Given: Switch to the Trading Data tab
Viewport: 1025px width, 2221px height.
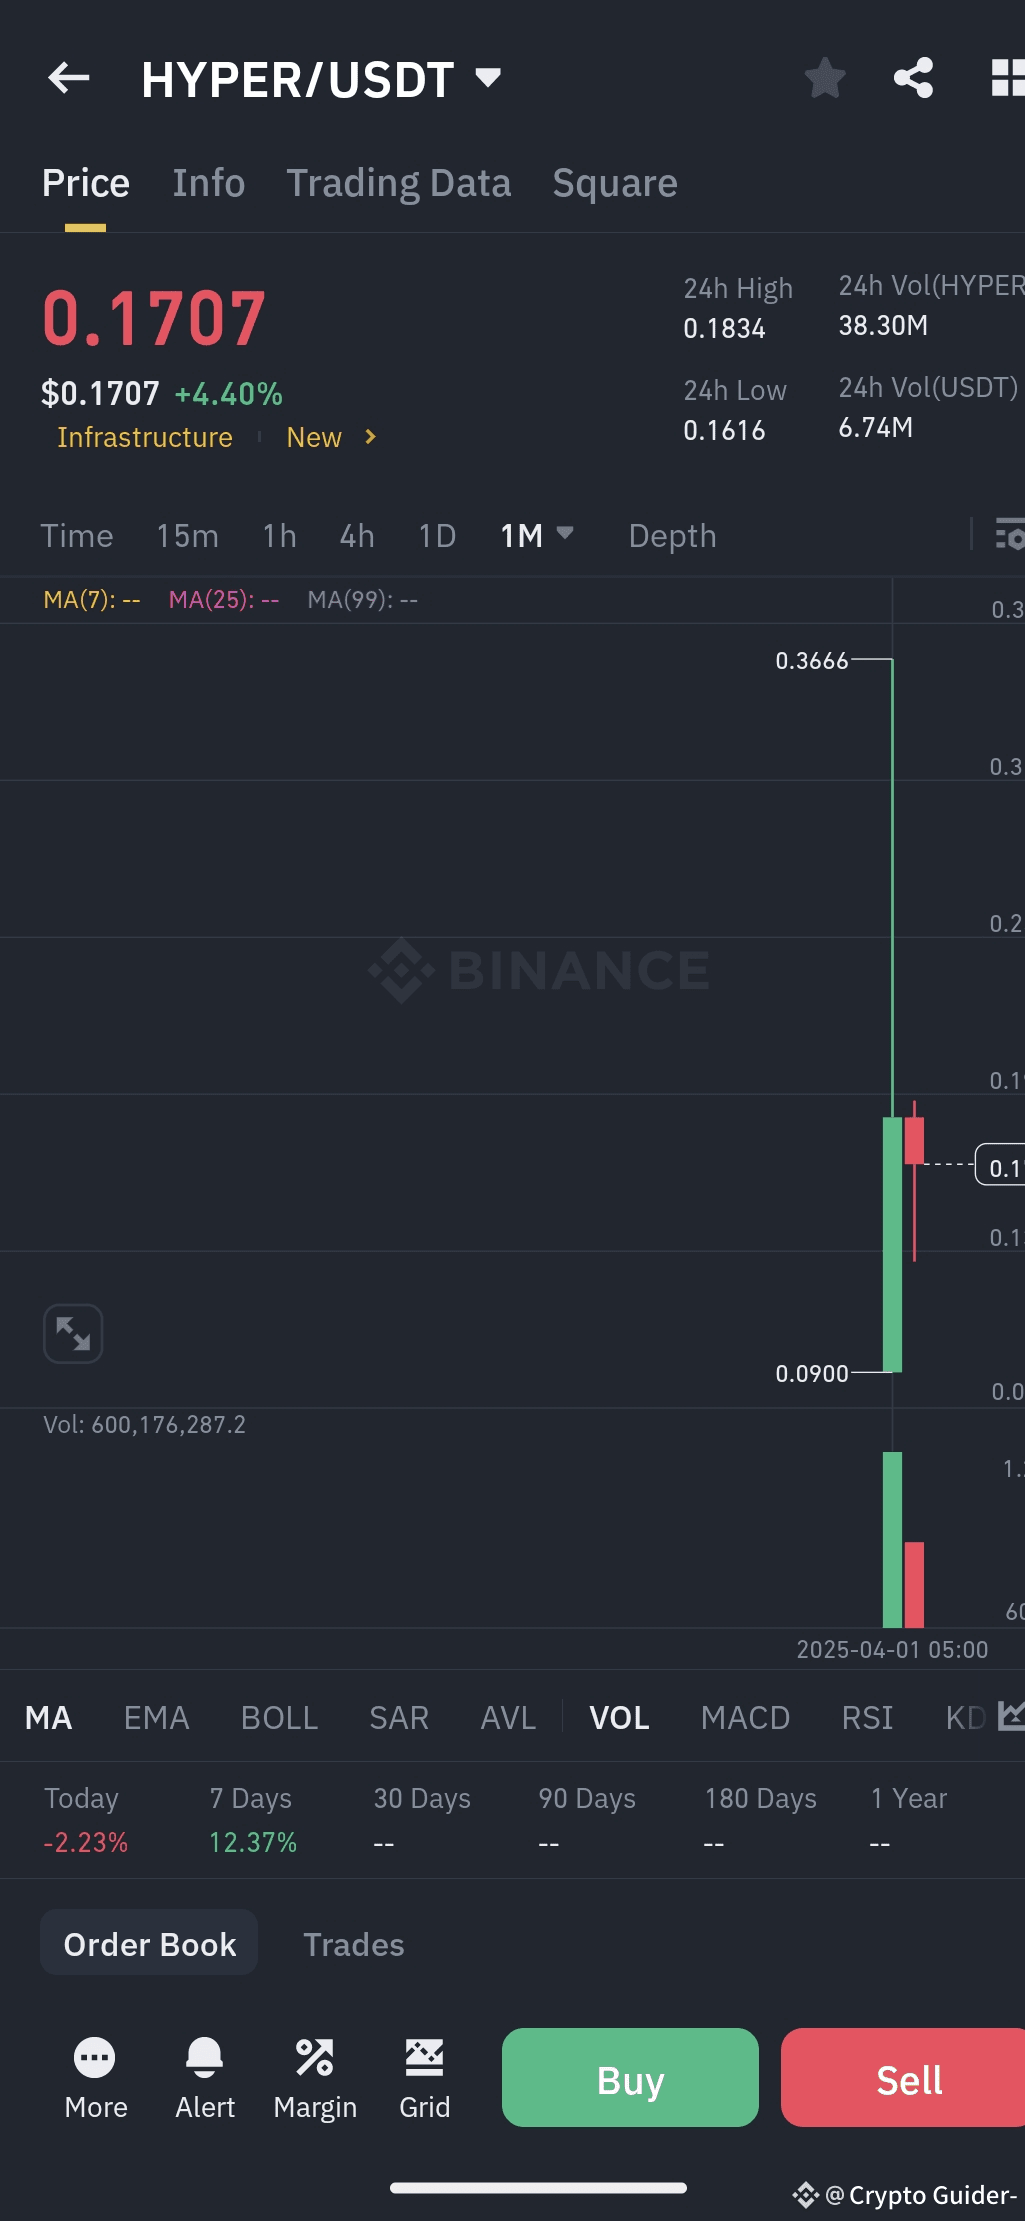Looking at the screenshot, I should click(399, 183).
